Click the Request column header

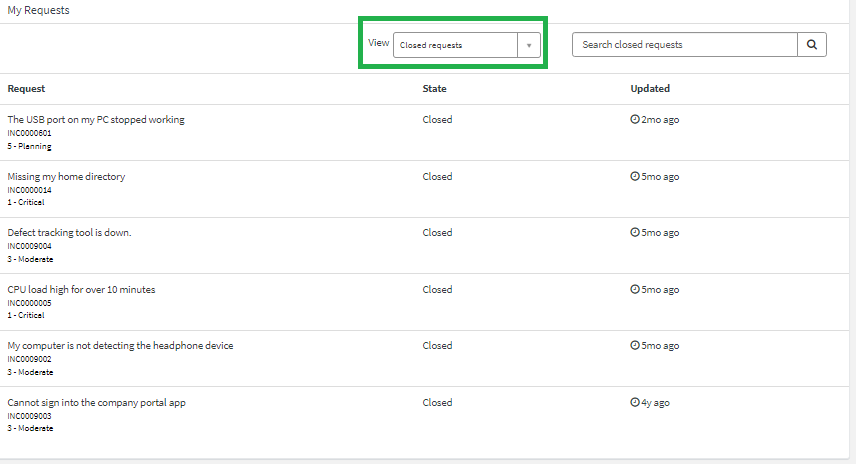point(26,88)
